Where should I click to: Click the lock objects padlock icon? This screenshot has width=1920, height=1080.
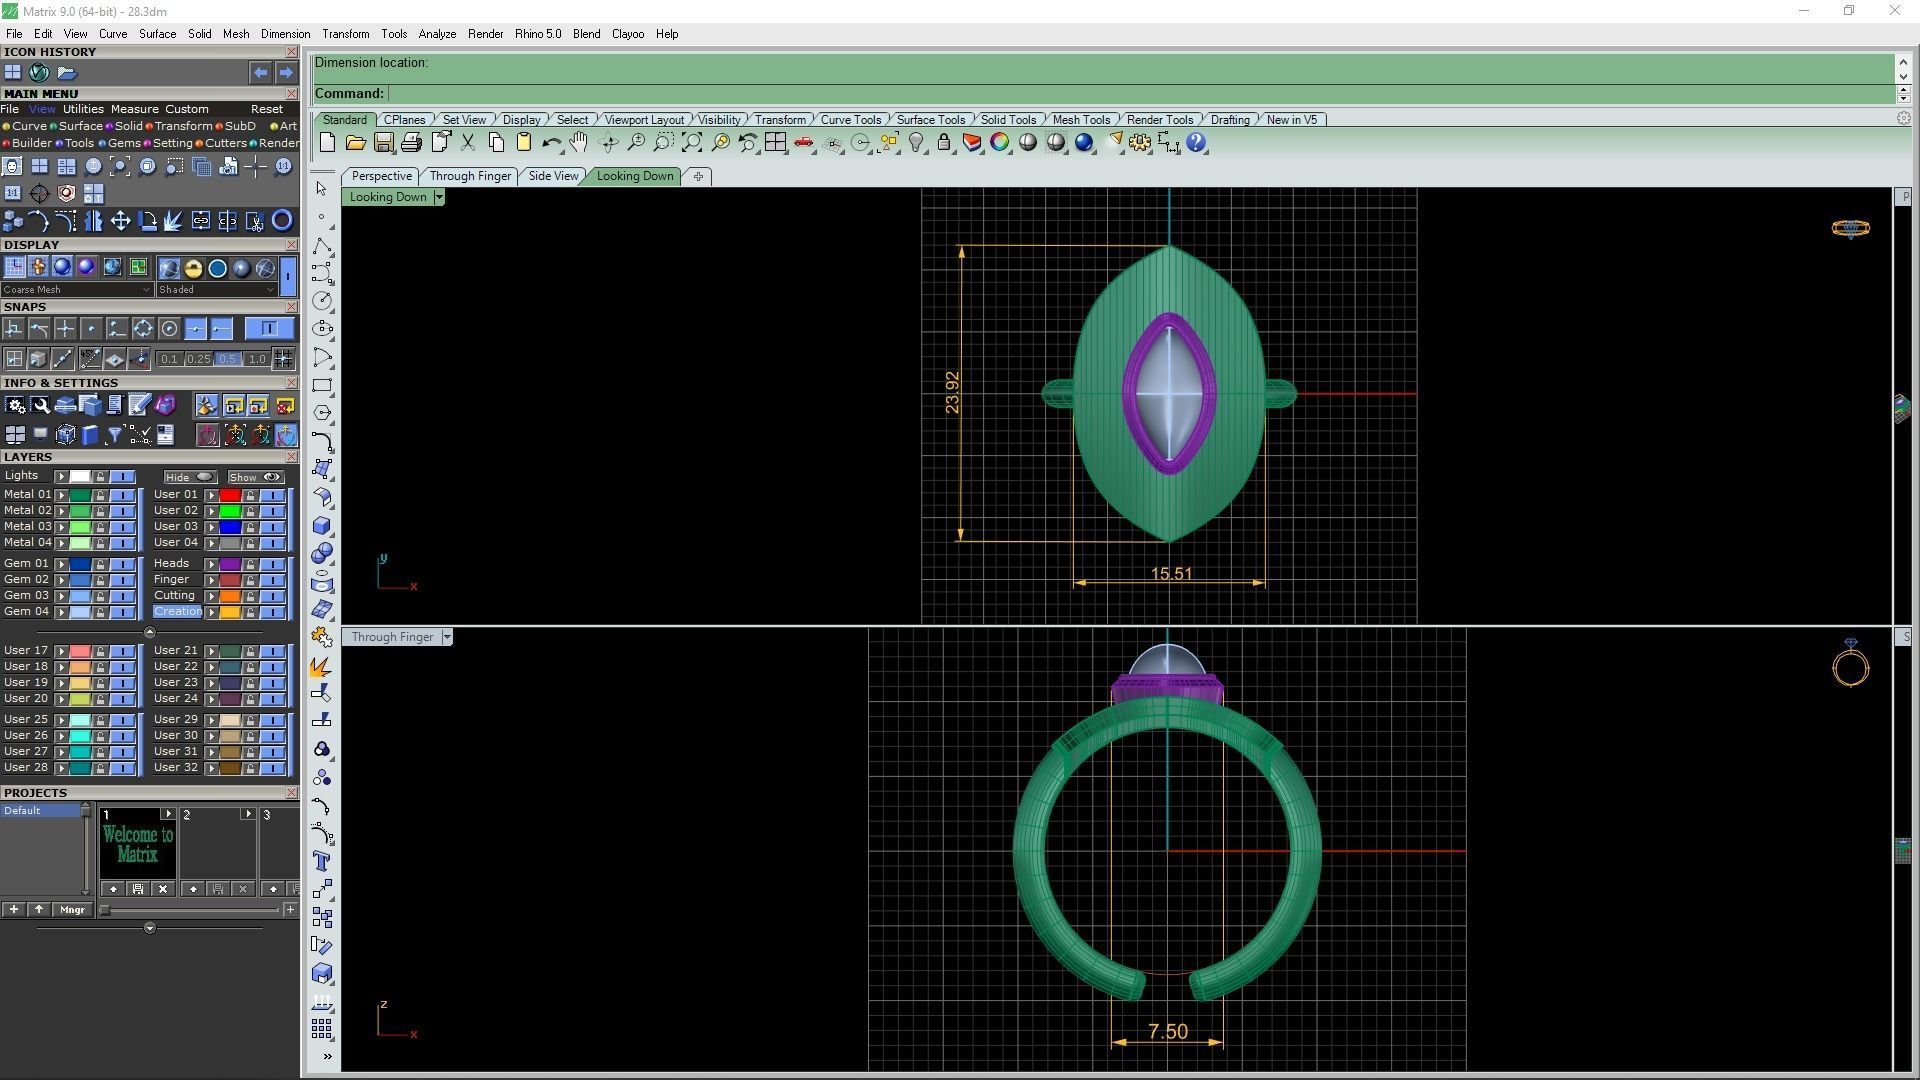(x=944, y=143)
